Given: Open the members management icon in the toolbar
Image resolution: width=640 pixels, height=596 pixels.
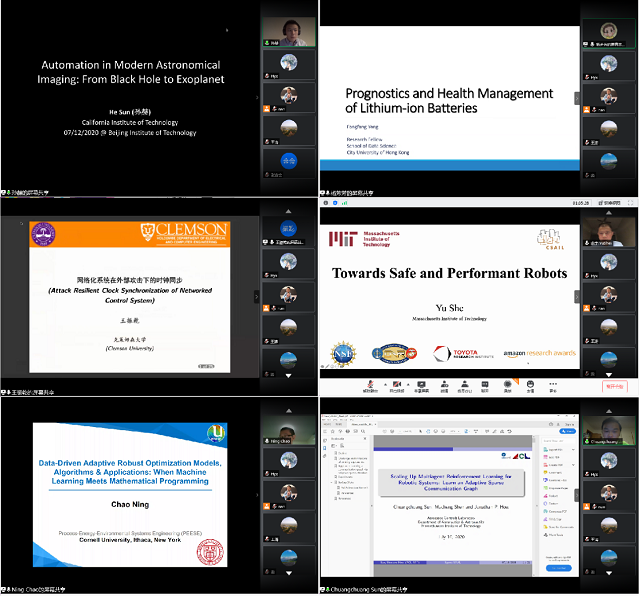Looking at the screenshot, I should (465, 385).
